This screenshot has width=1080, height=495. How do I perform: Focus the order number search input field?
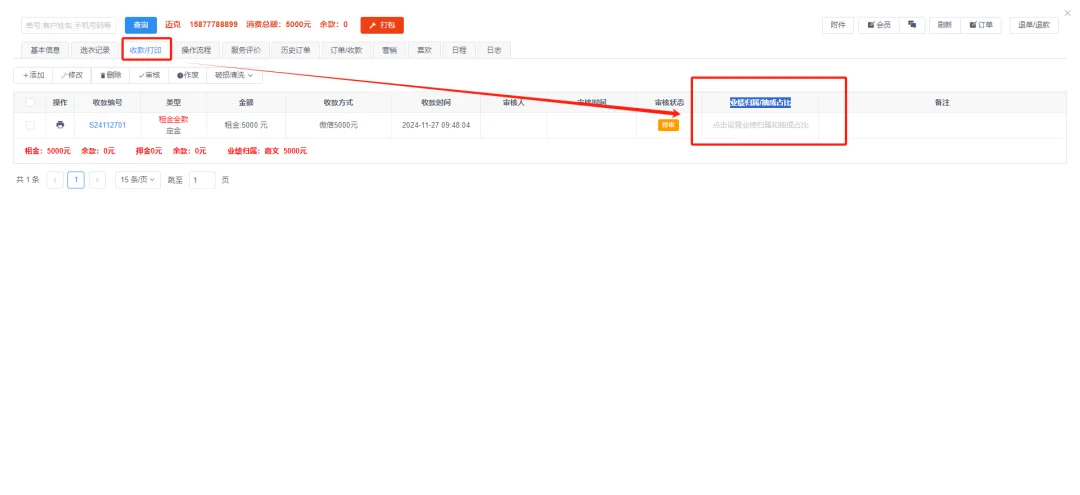[68, 25]
